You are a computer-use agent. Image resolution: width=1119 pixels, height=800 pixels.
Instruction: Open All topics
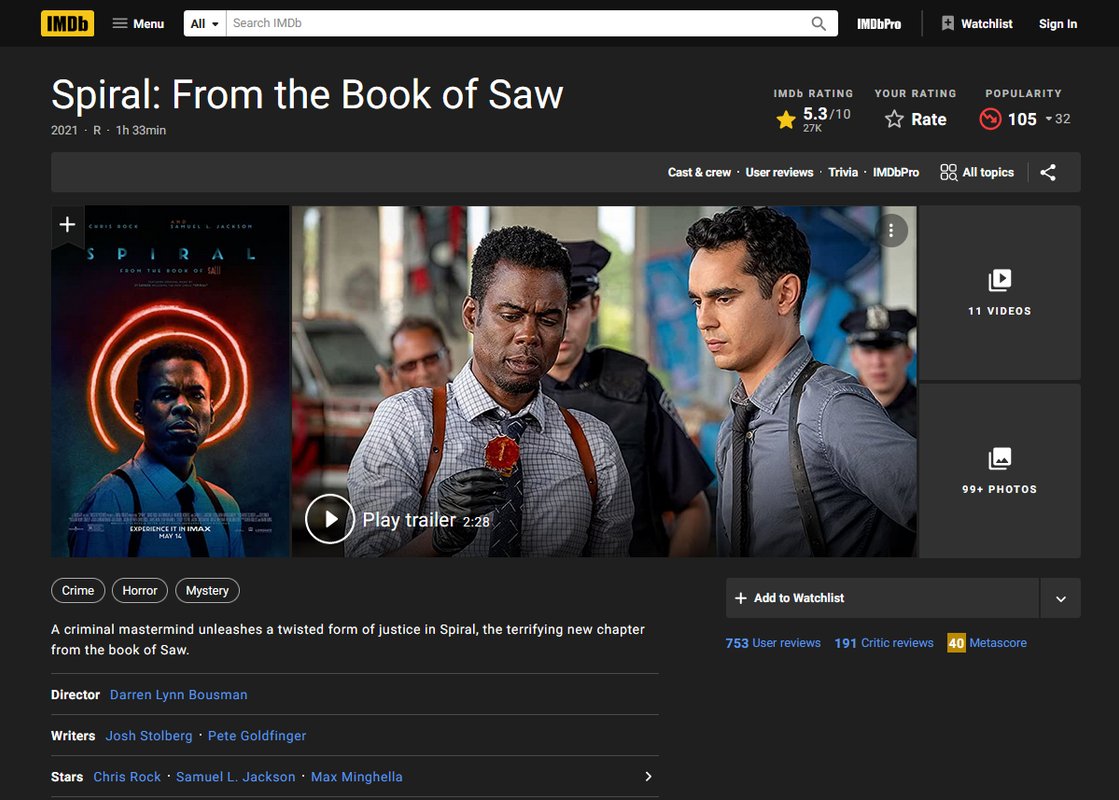coord(977,172)
